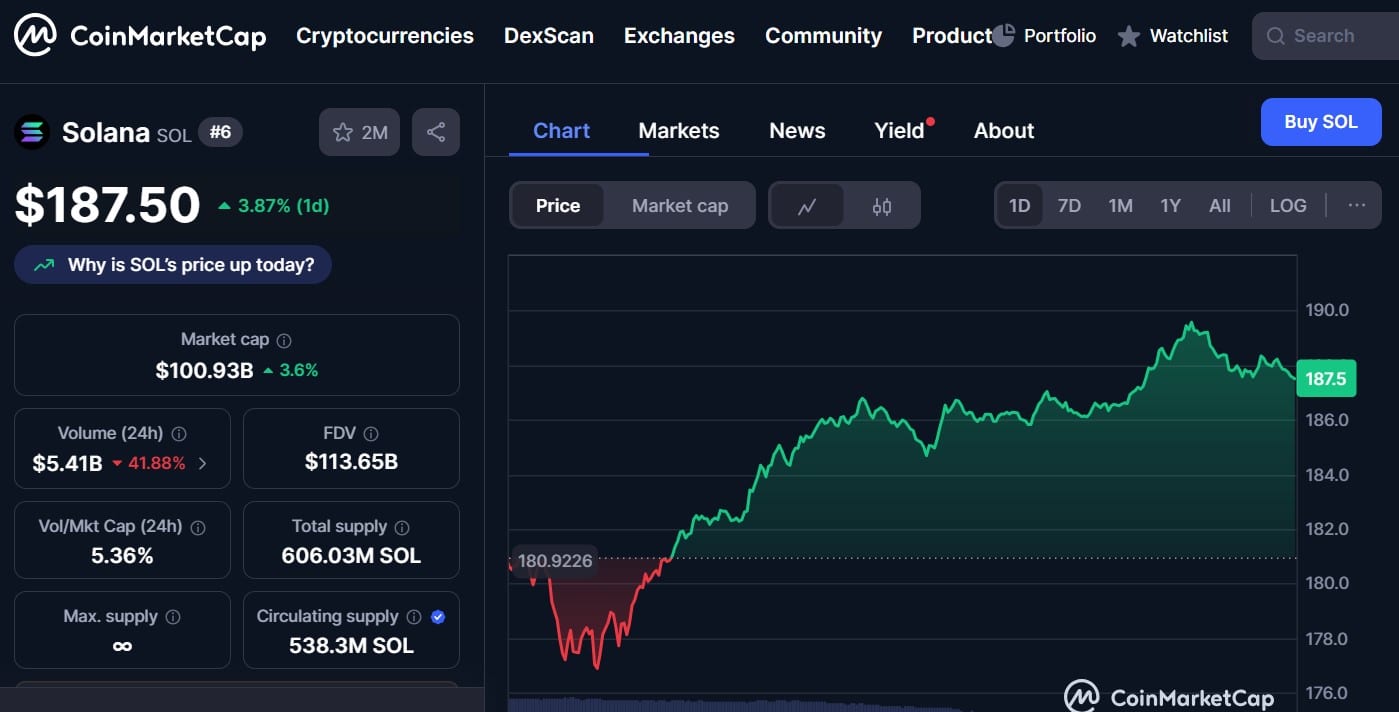The height and width of the screenshot is (712, 1399).
Task: Open Why is SOL's price up today
Action: [172, 265]
